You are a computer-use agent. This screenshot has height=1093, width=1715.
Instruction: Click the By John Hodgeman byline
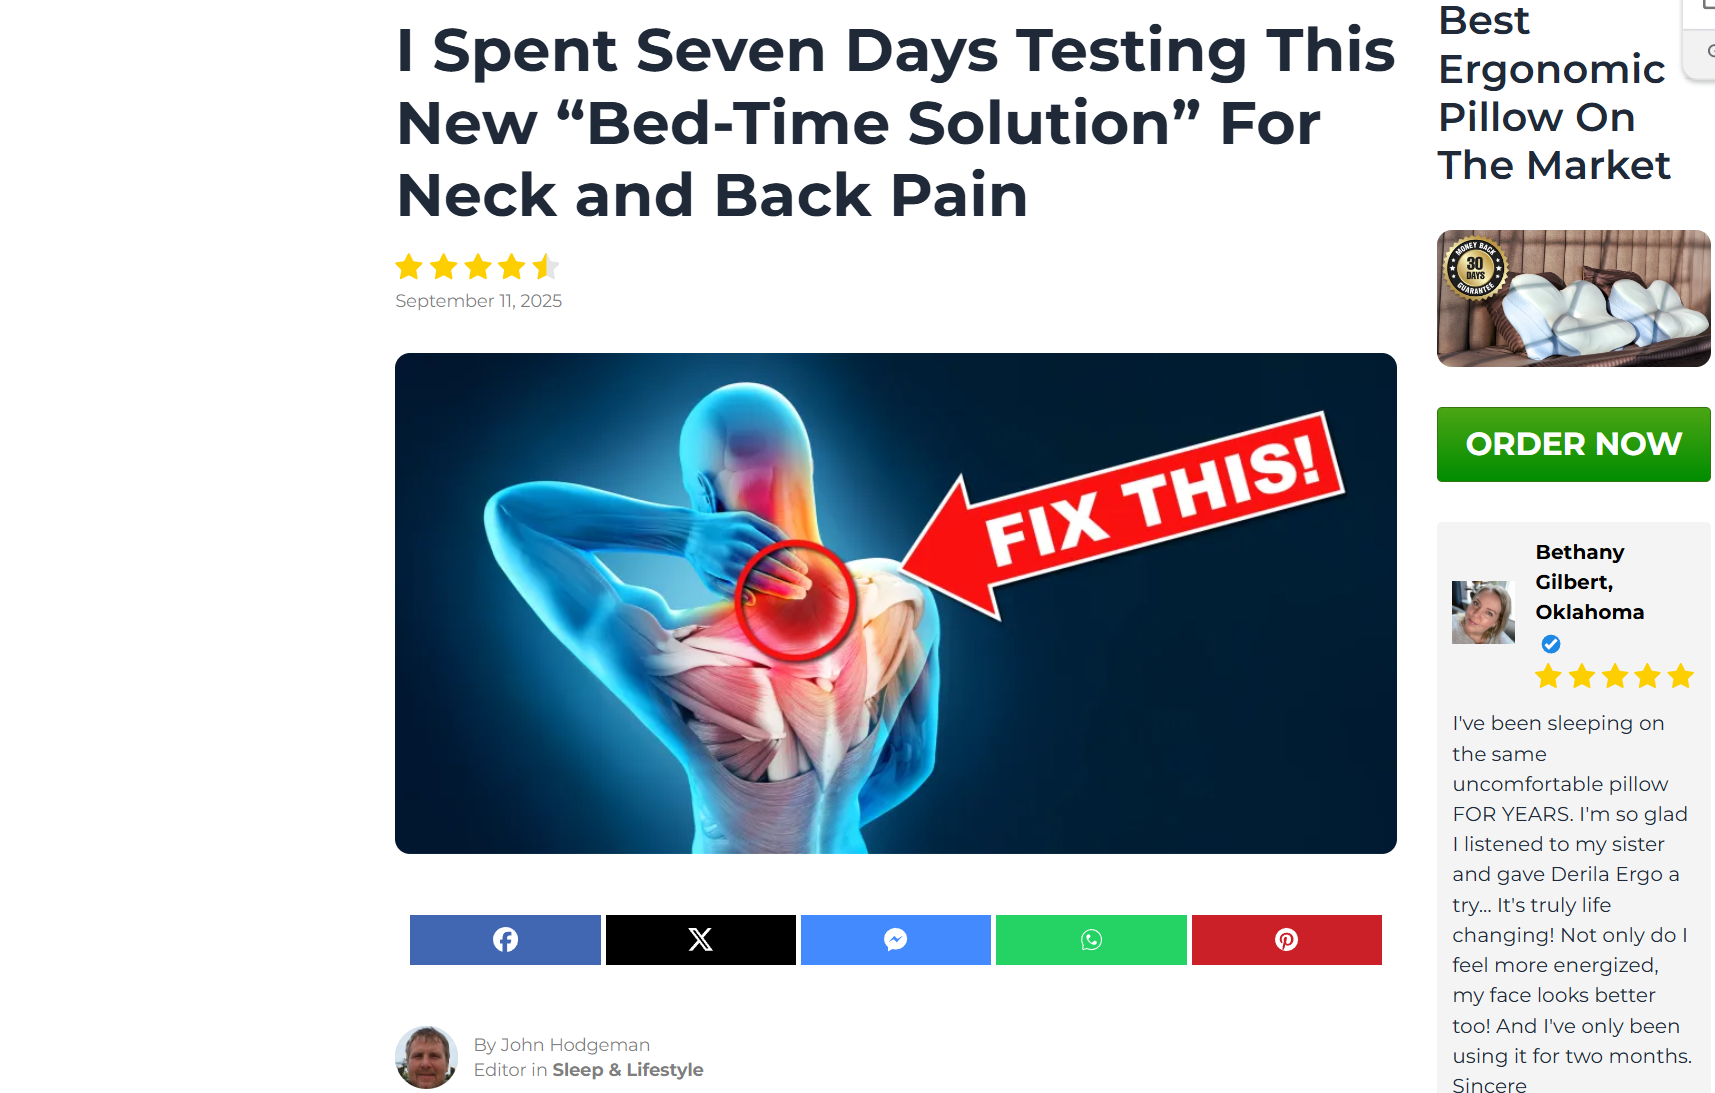562,1045
